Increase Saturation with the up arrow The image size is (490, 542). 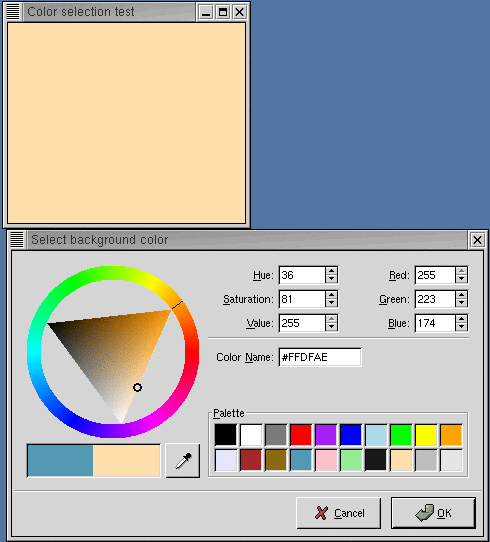click(331, 295)
